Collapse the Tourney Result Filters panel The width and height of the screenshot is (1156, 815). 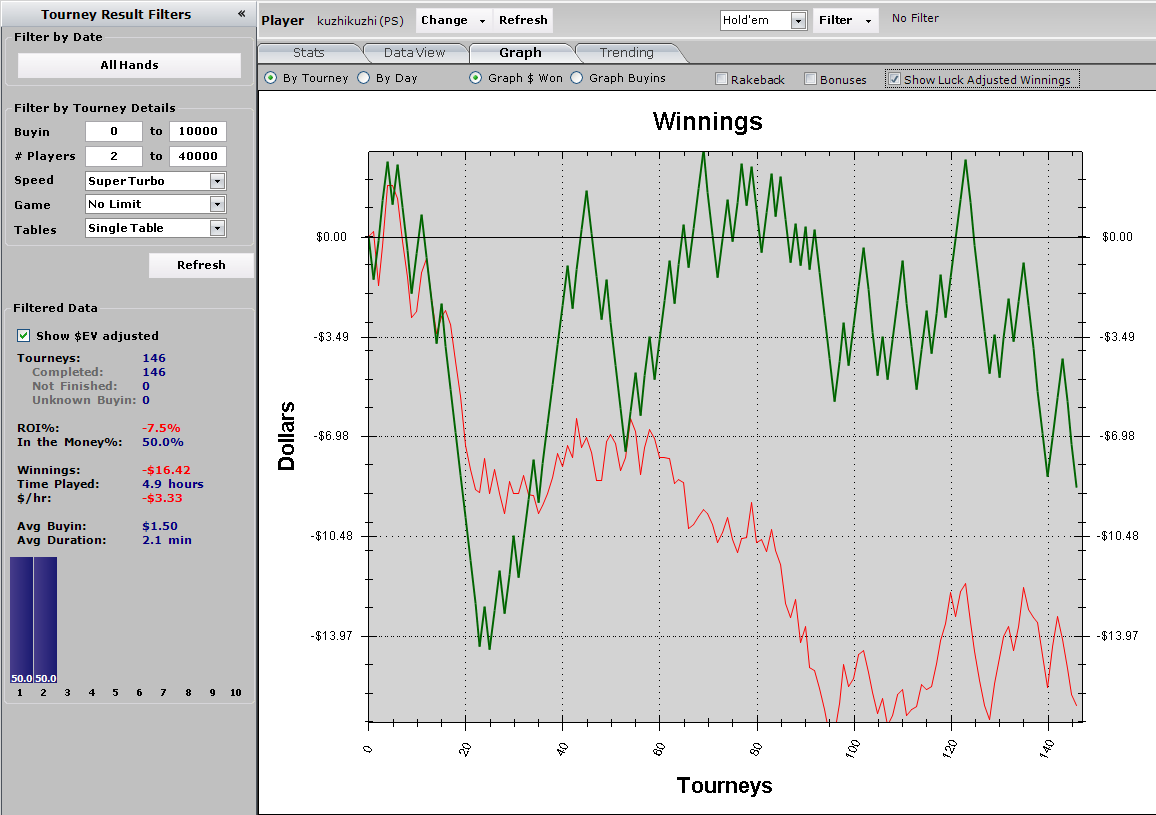click(x=241, y=14)
